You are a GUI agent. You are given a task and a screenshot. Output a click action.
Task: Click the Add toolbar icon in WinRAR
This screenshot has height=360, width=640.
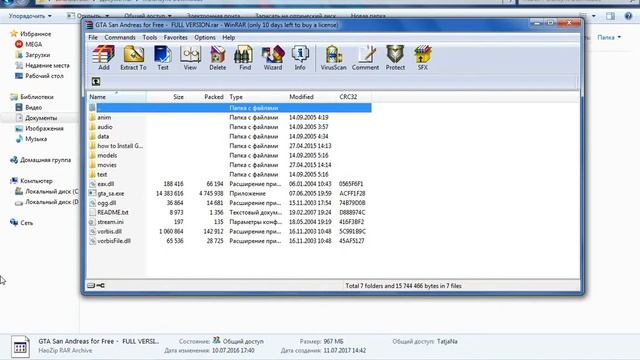(x=103, y=58)
